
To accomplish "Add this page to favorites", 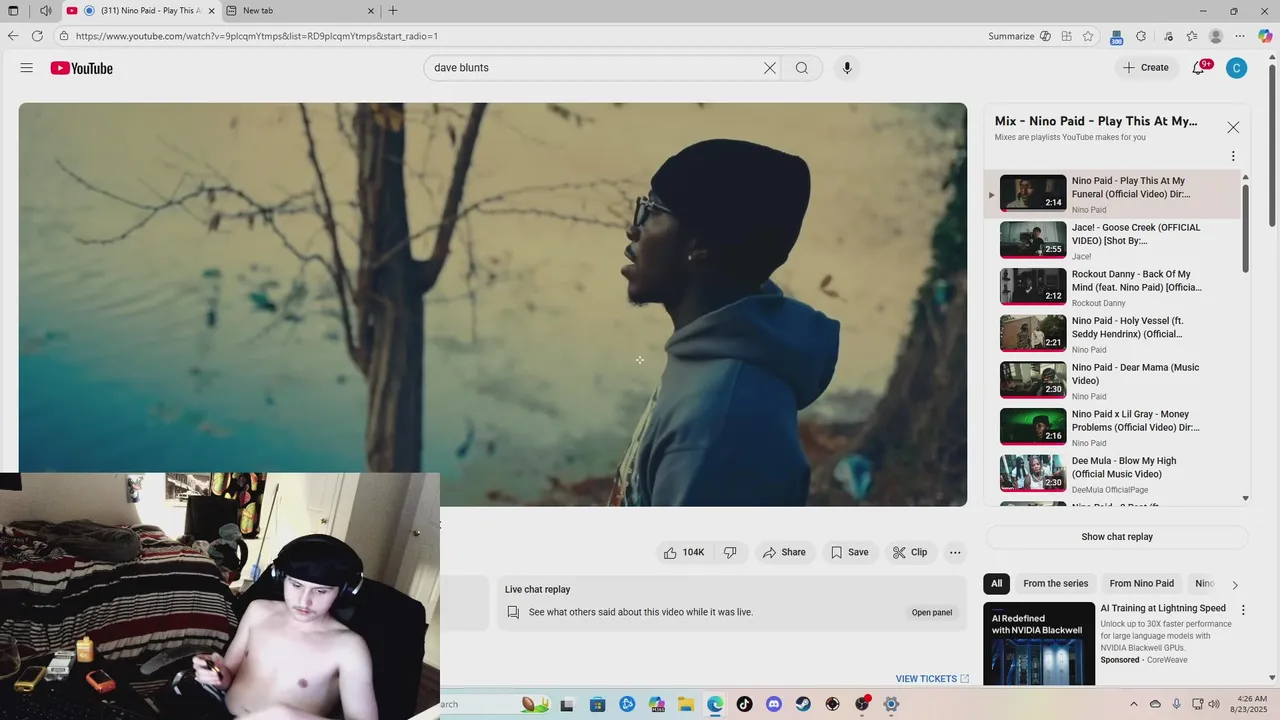I will 1088,36.
